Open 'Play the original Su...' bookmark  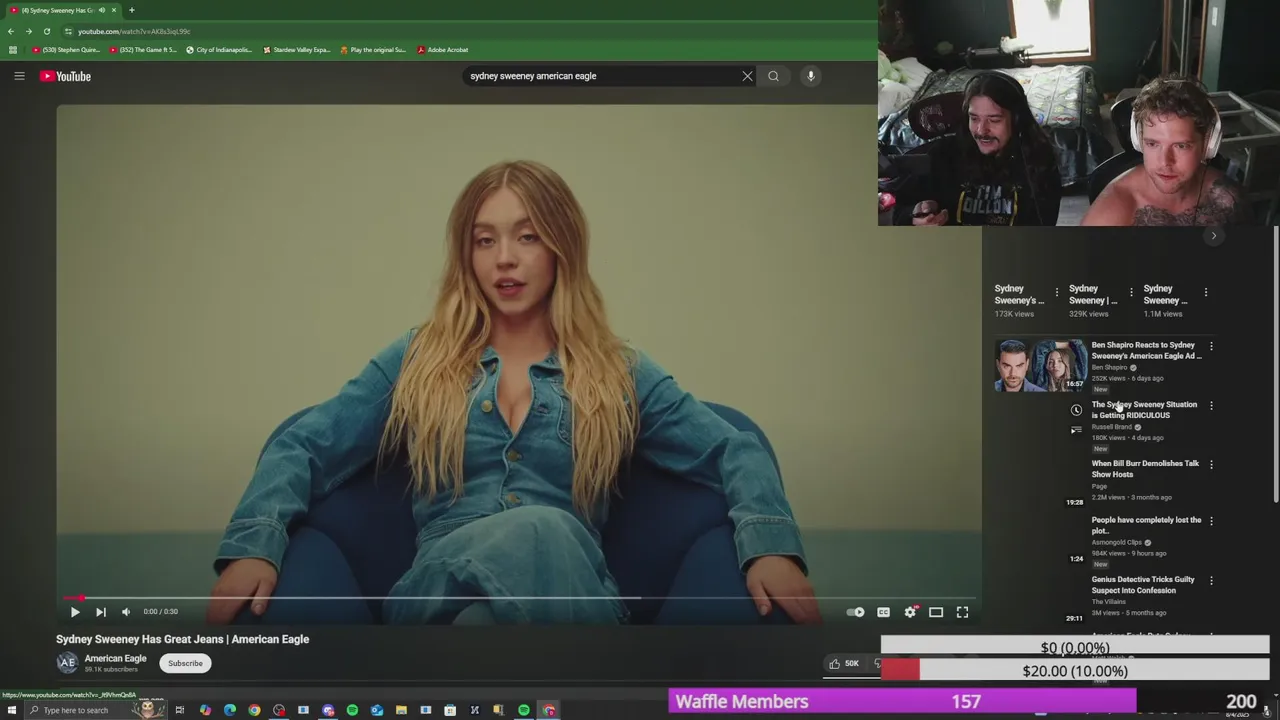click(373, 49)
